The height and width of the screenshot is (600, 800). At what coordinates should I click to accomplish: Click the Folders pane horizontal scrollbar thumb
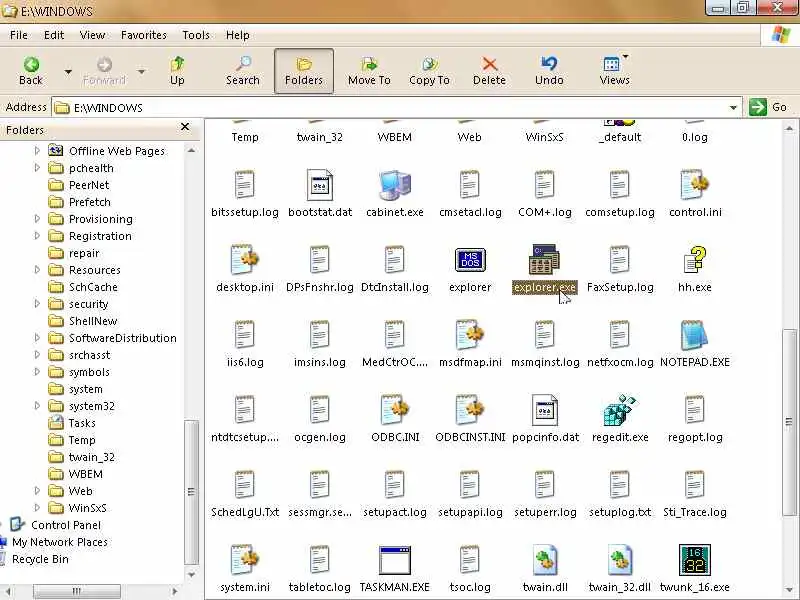pos(77,591)
